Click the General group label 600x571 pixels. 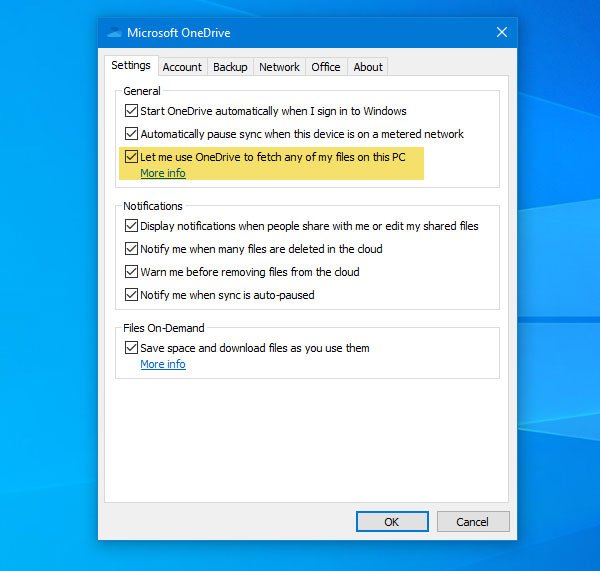142,91
